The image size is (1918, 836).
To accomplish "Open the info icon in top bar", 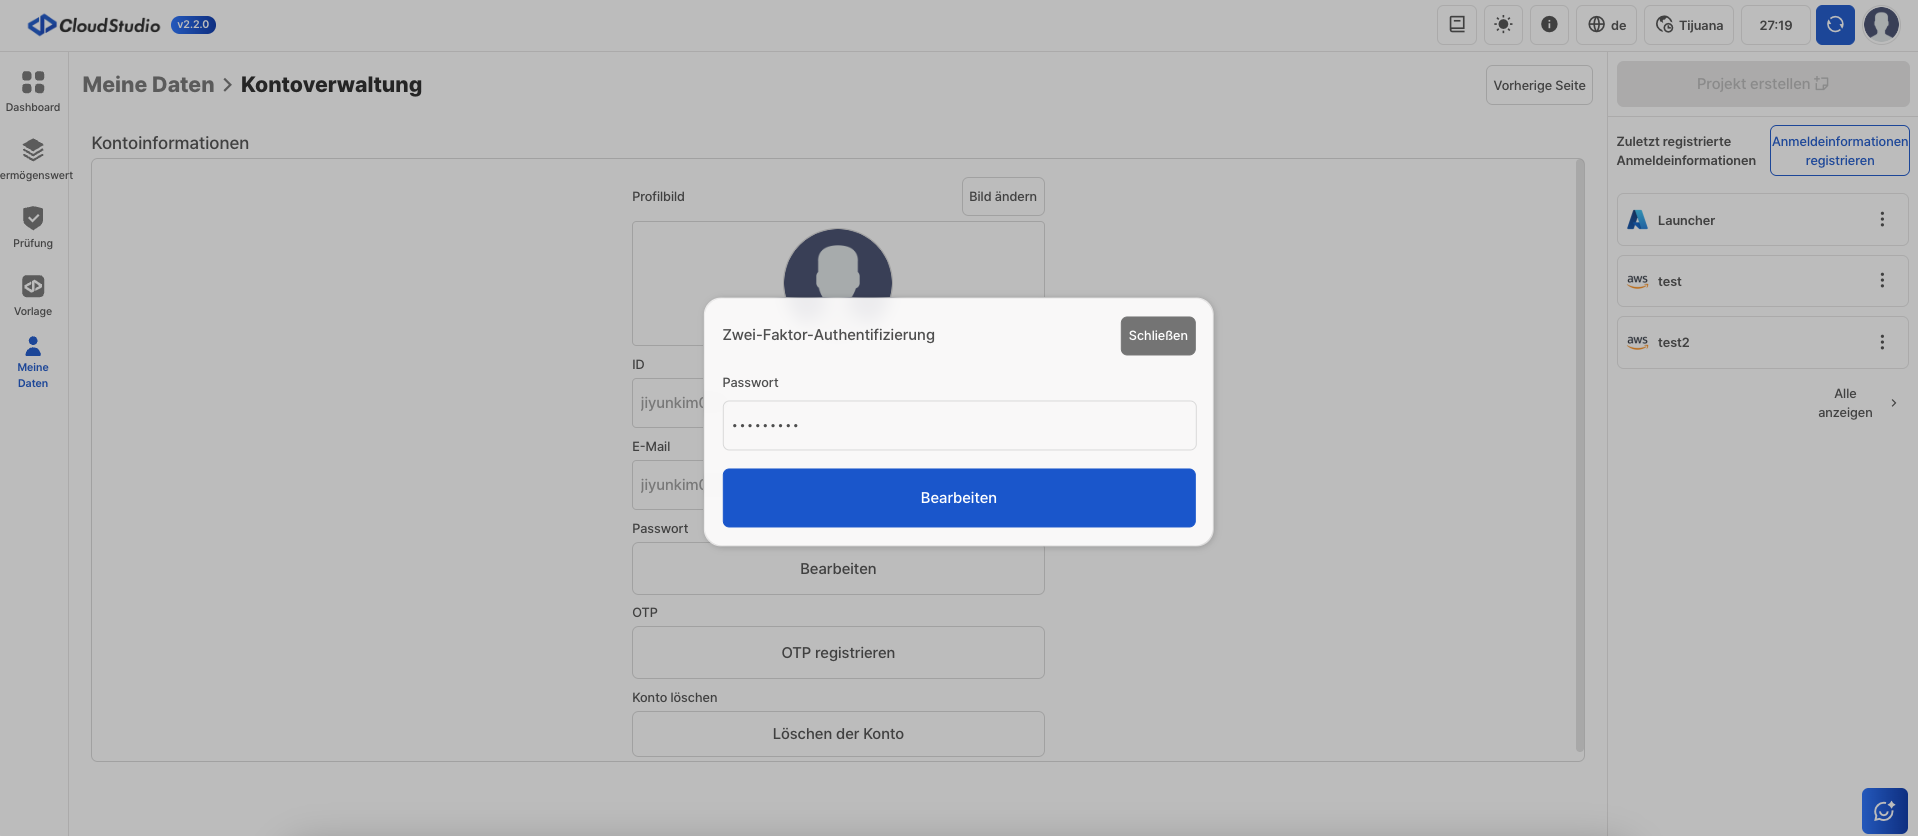I will coord(1549,25).
